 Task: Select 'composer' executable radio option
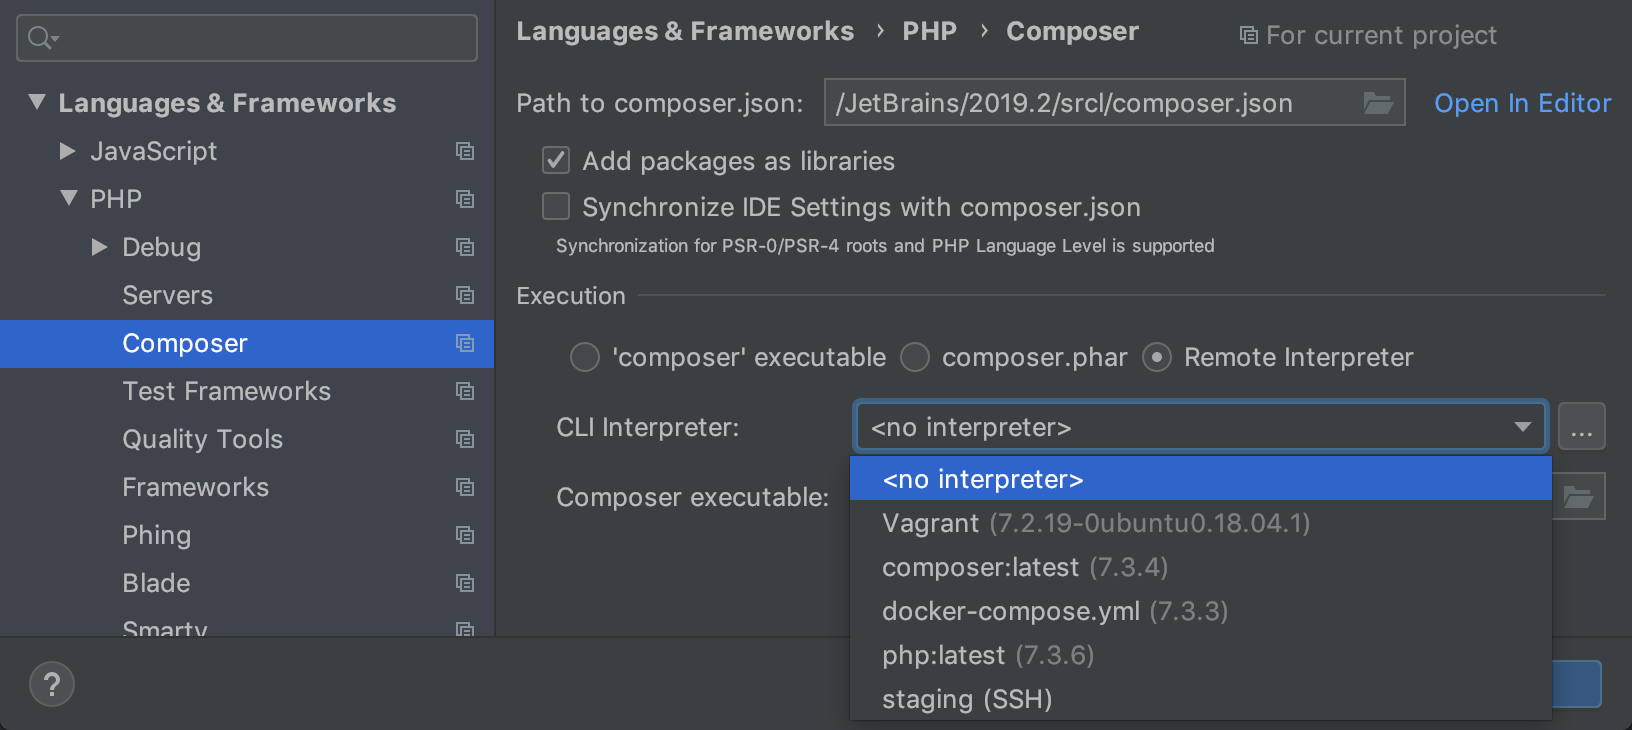click(585, 357)
